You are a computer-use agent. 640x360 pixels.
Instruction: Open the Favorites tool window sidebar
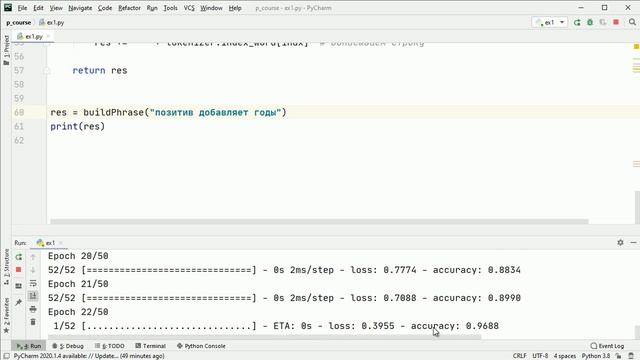pos(7,315)
